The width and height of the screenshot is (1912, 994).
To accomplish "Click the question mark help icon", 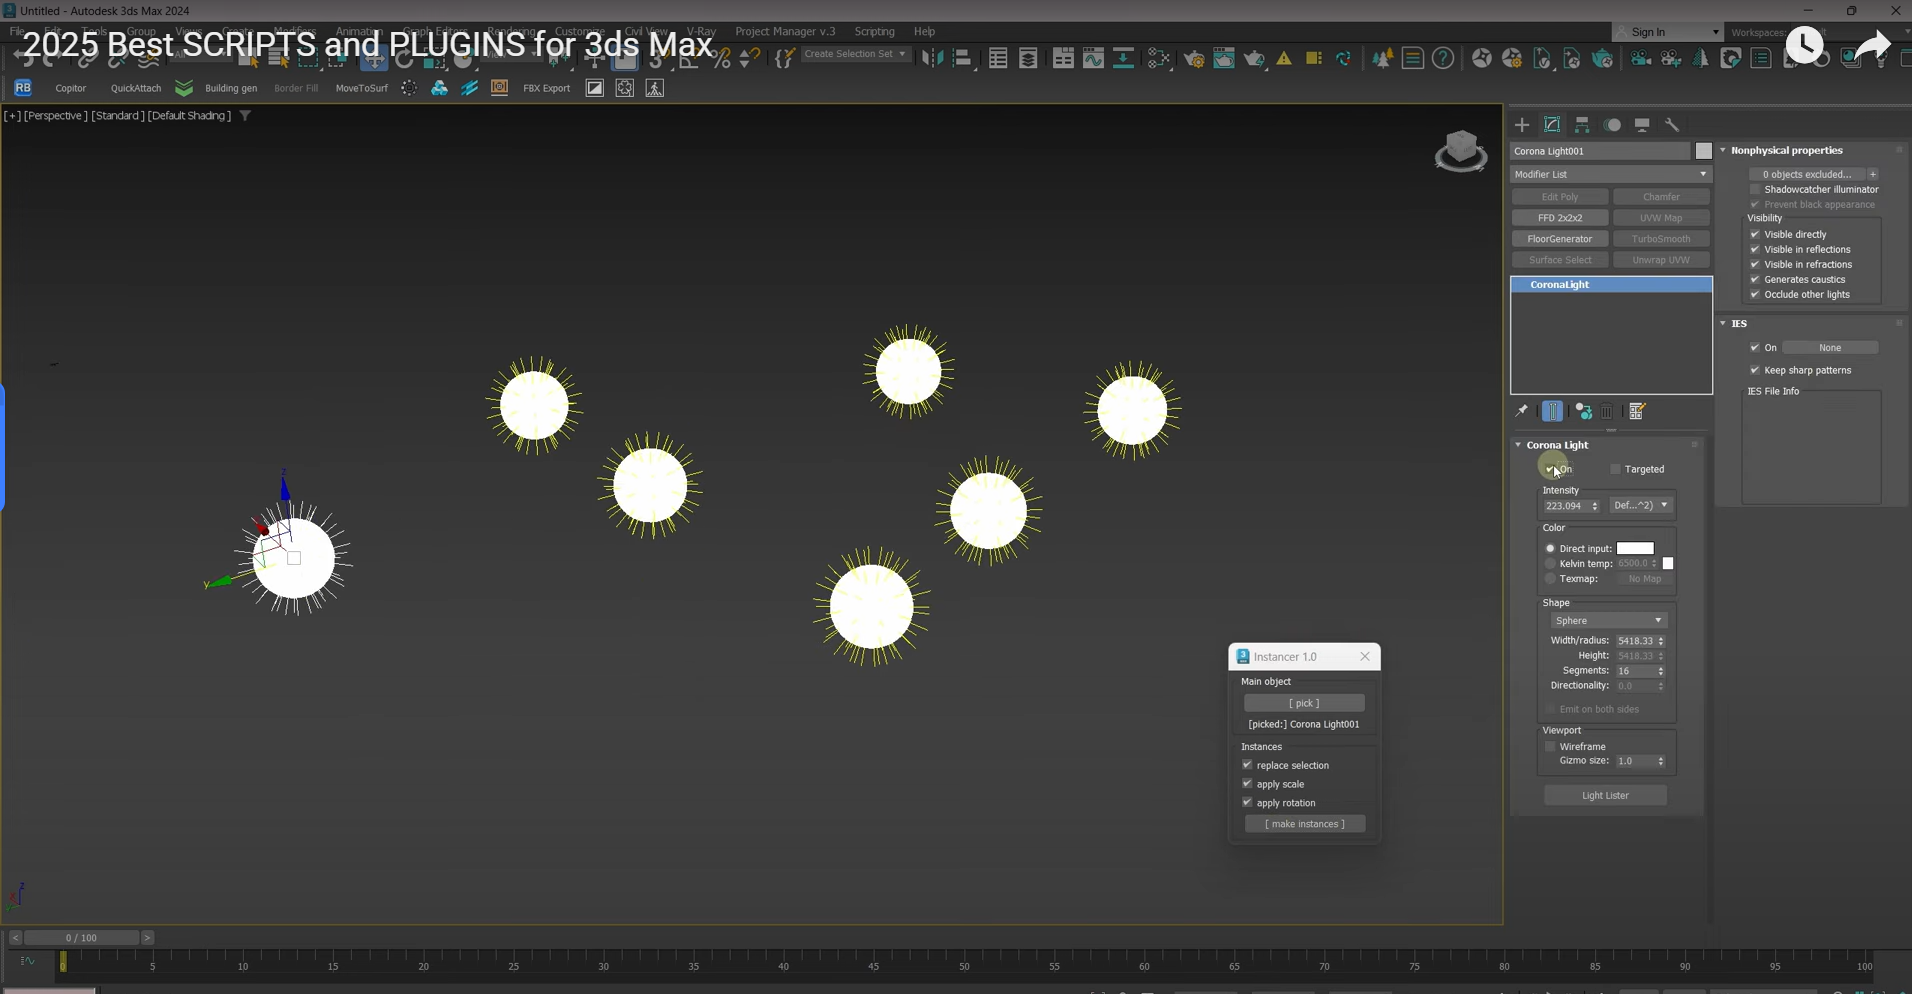I will (x=1443, y=59).
